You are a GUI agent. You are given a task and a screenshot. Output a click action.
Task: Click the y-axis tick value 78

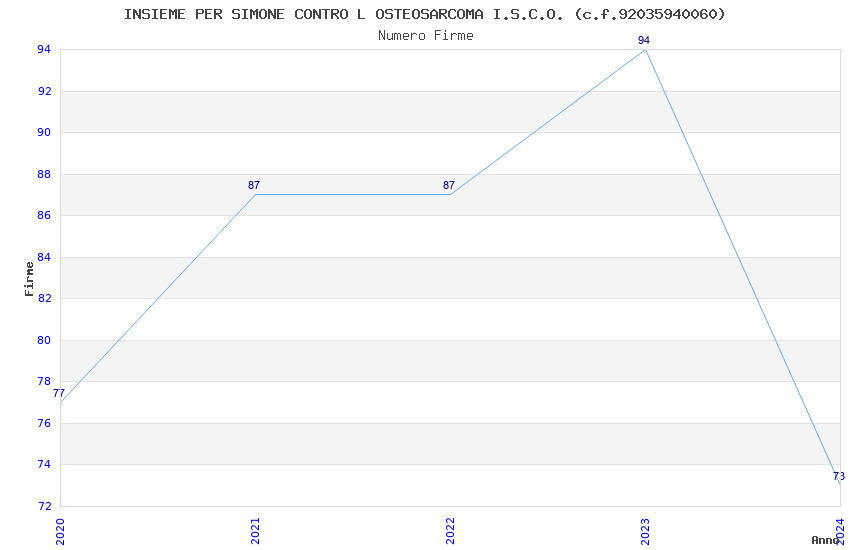[x=44, y=381]
